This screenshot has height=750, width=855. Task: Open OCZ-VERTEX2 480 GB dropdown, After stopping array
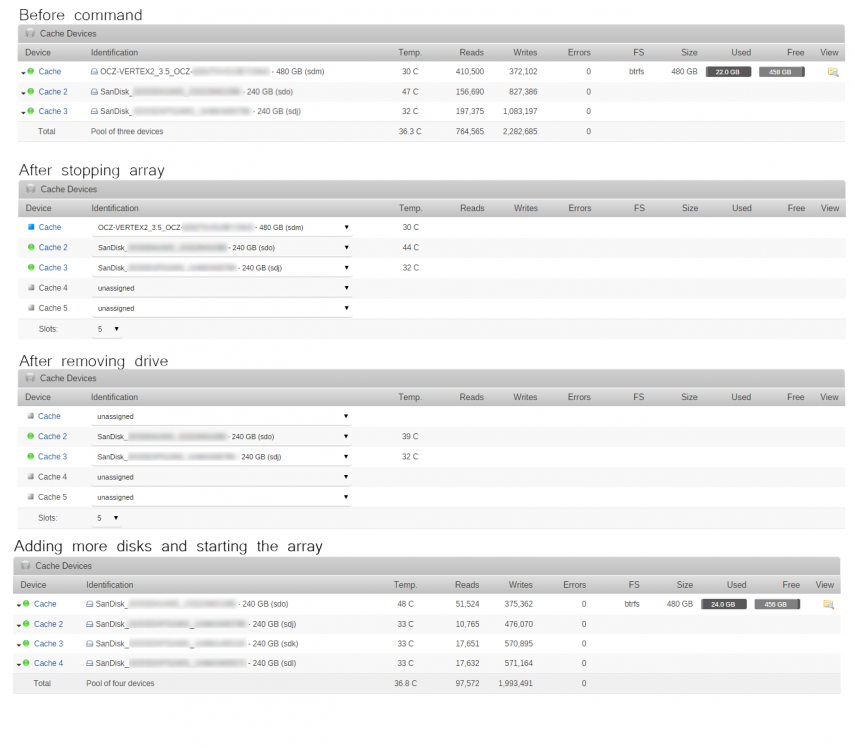[222, 227]
